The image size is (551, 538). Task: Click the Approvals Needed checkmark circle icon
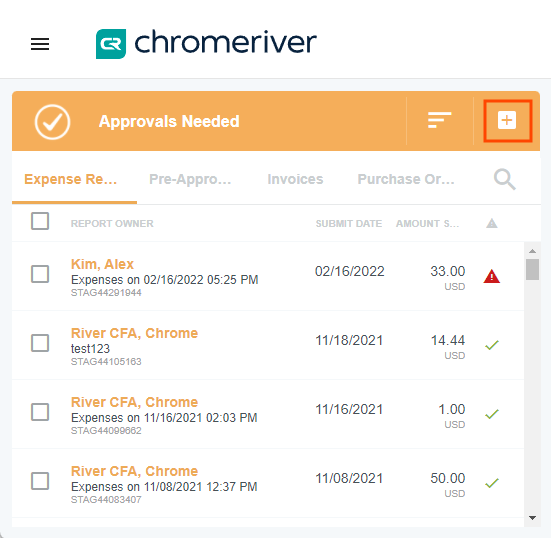point(52,122)
